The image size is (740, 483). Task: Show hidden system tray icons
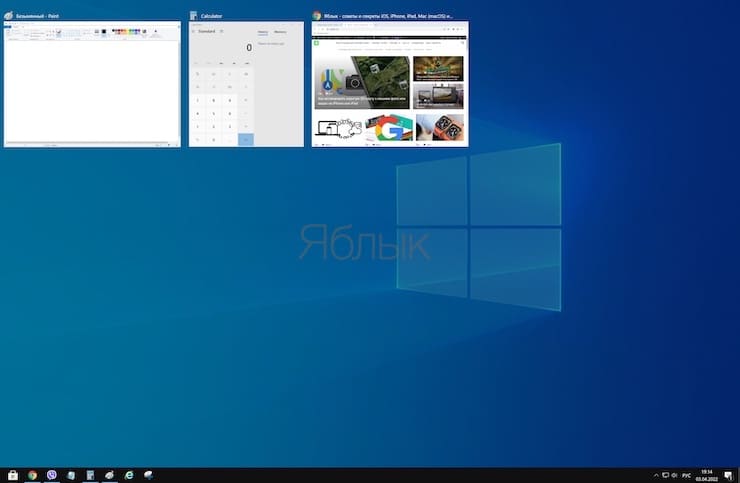click(656, 475)
